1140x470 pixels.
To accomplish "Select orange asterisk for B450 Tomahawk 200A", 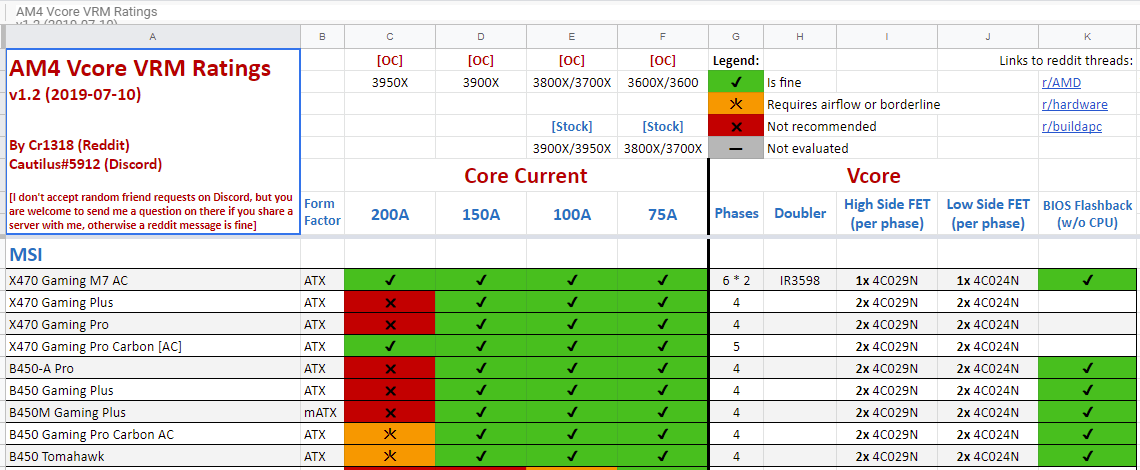I will coord(390,456).
